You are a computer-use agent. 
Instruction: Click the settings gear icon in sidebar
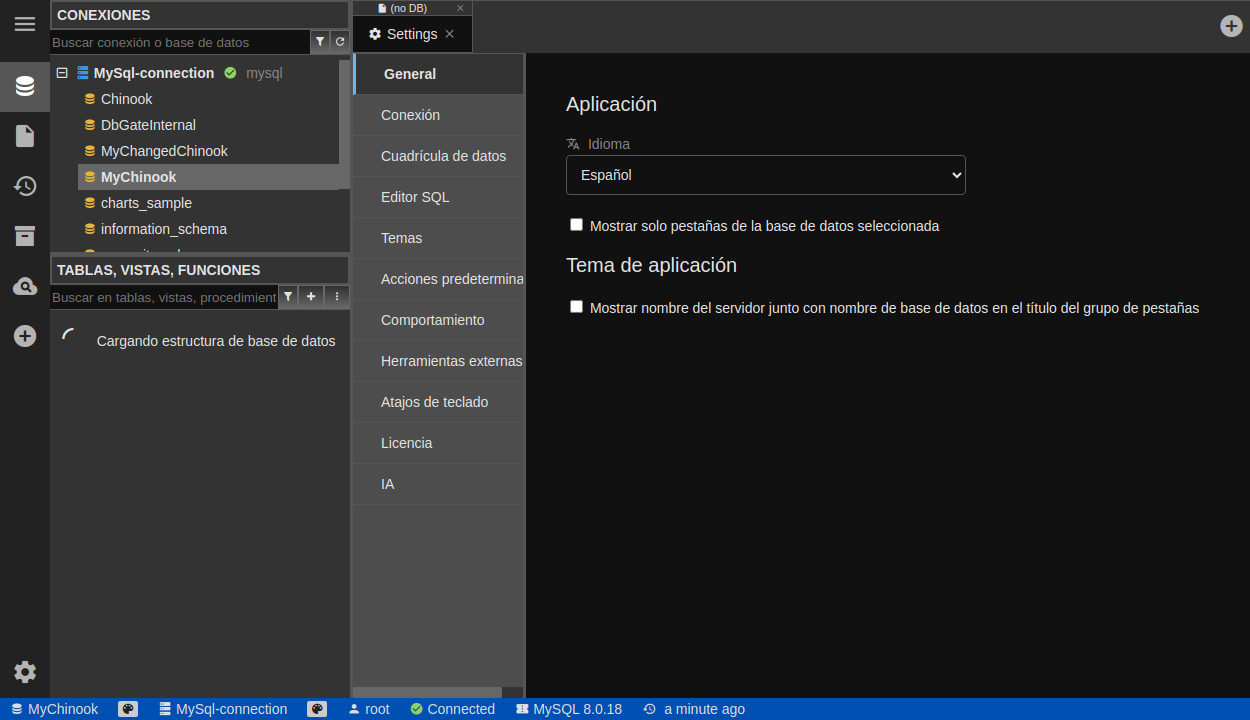[x=25, y=672]
